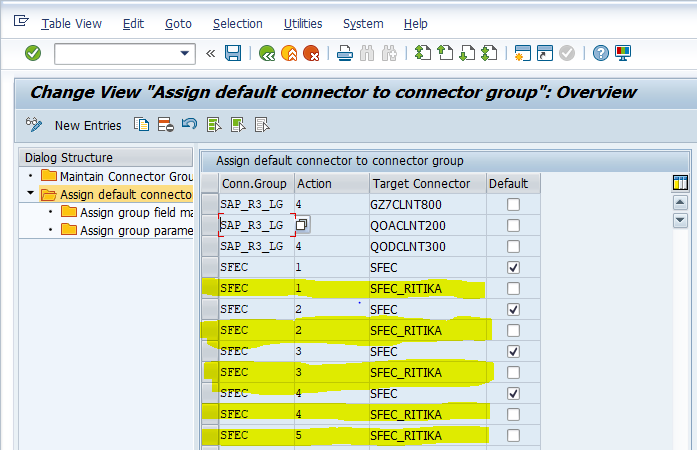The width and height of the screenshot is (697, 450).
Task: Click the Action column header
Action: (332, 184)
